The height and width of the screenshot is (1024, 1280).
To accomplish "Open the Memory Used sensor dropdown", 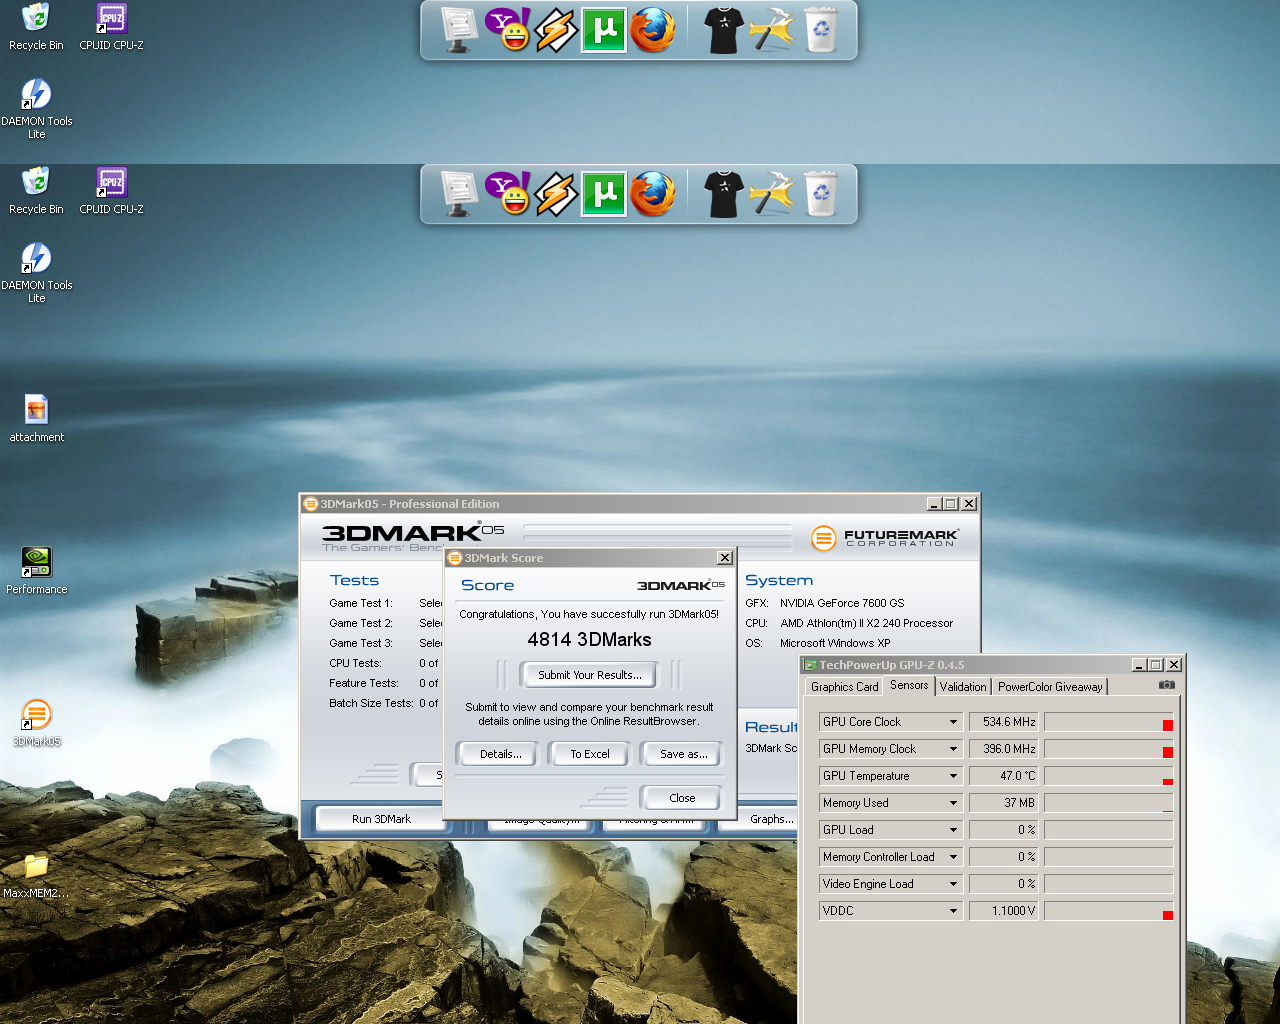I will pos(953,803).
